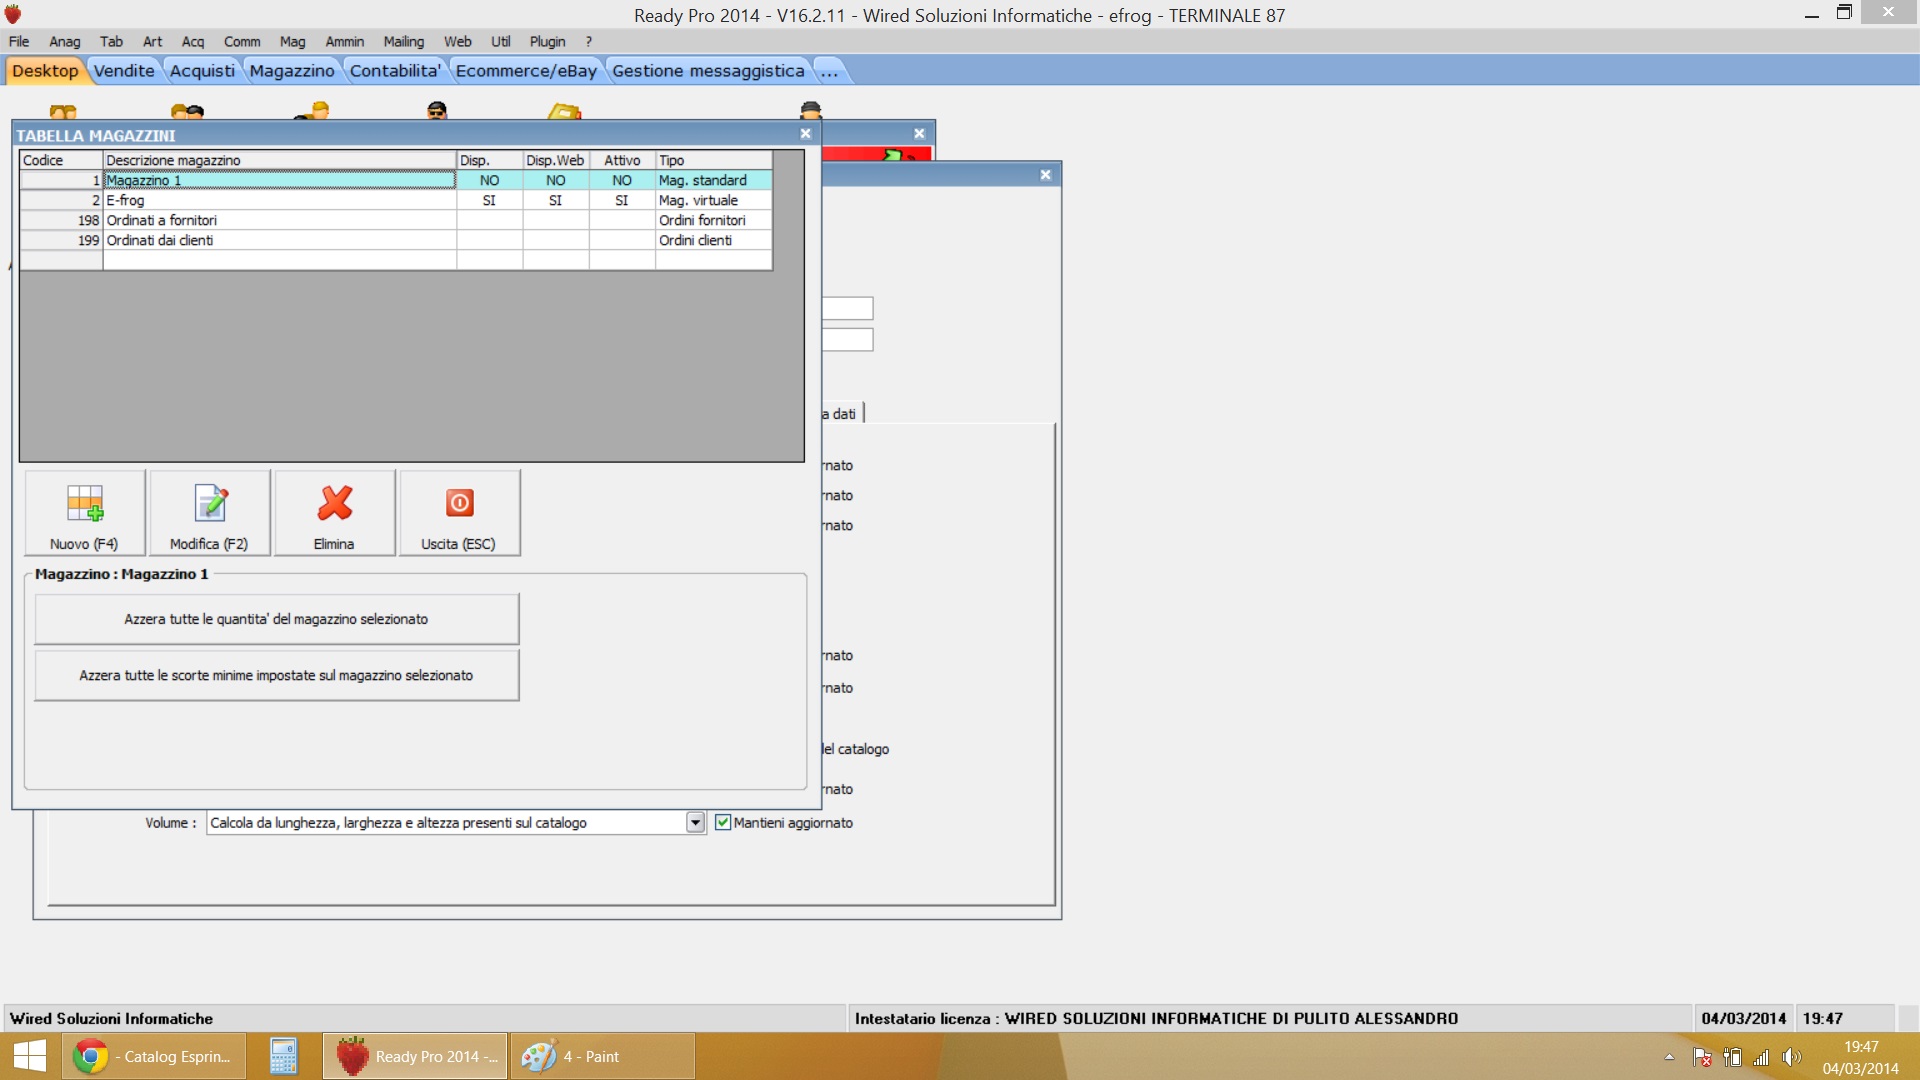
Task: Close the background window with the red bar
Action: (x=919, y=133)
